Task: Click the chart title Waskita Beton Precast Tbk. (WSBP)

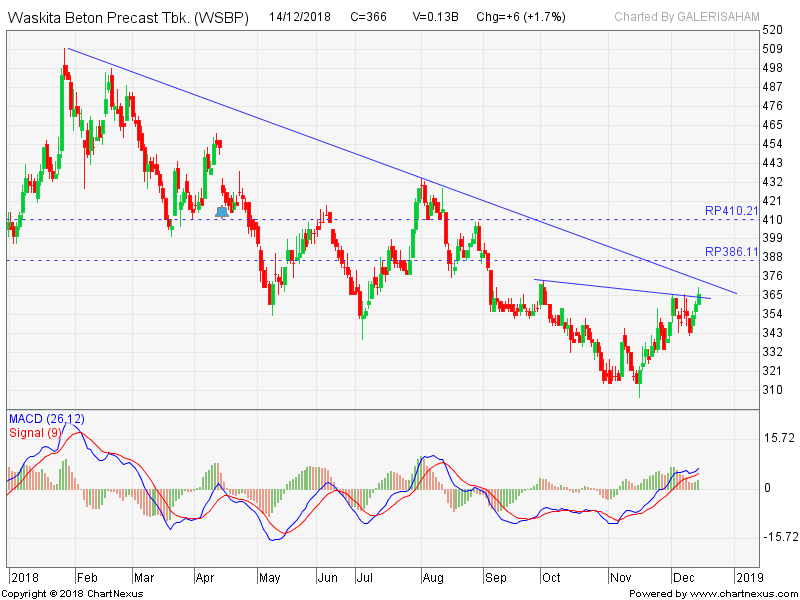Action: pos(129,18)
